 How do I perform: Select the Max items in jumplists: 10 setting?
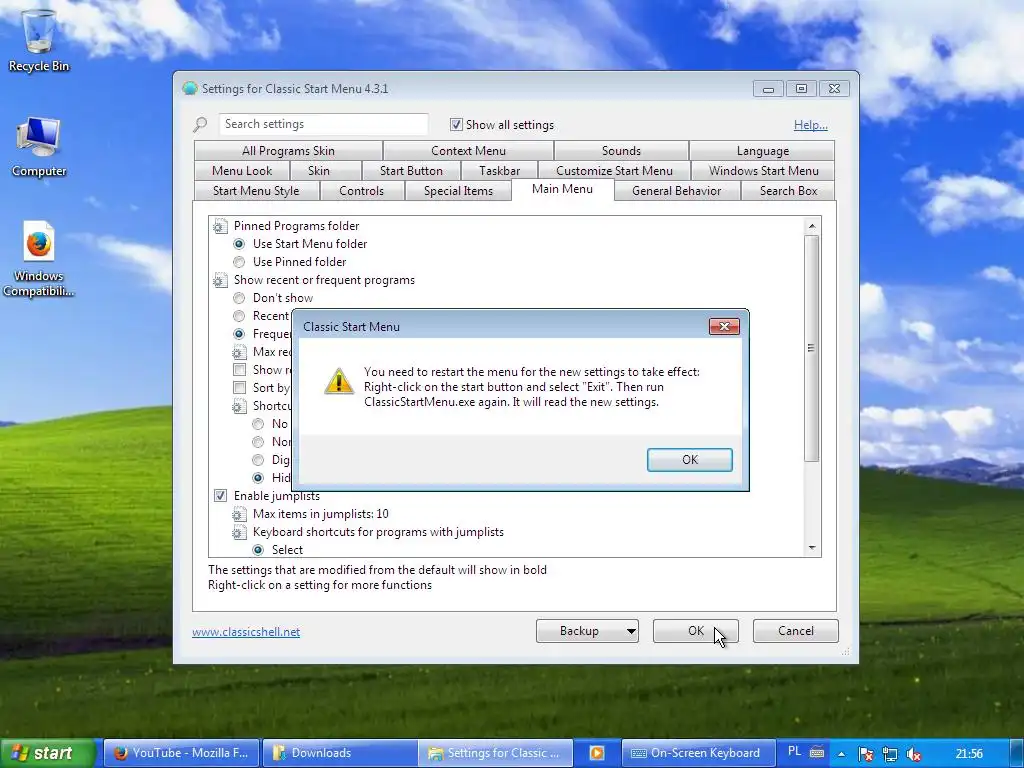pyautogui.click(x=321, y=514)
